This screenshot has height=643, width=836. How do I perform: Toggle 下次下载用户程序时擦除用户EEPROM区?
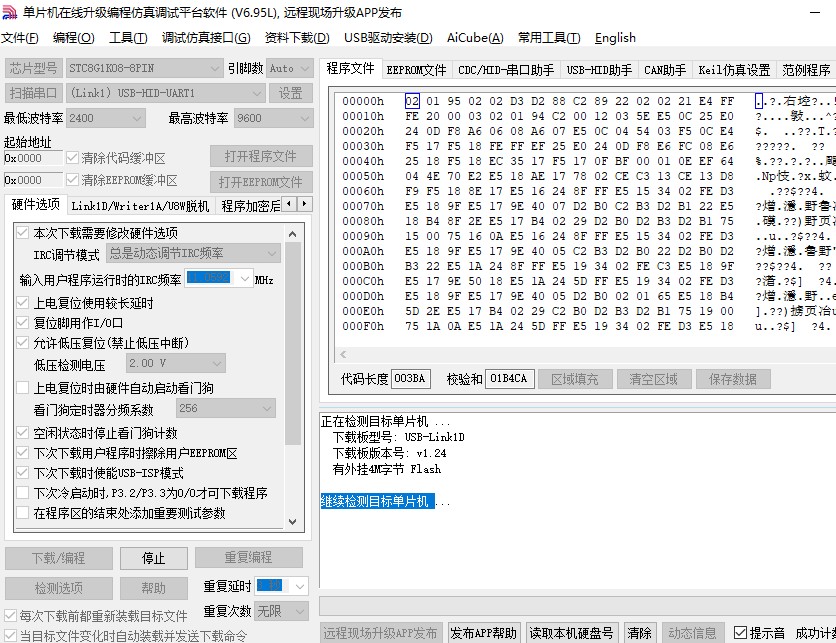(x=22, y=453)
